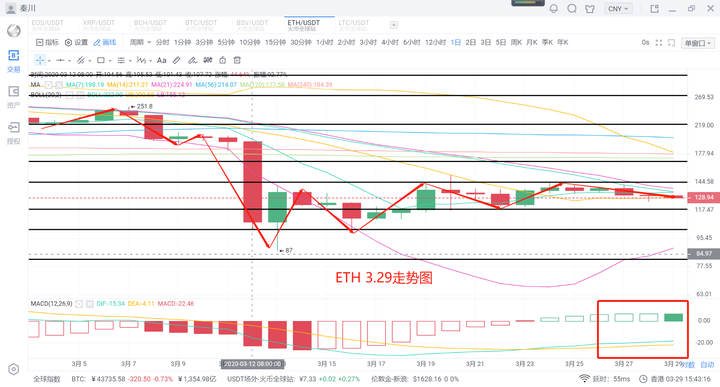Expand parallel channel tool options arrow
Image resolution: width=720 pixels, height=387 pixels.
click(x=90, y=61)
